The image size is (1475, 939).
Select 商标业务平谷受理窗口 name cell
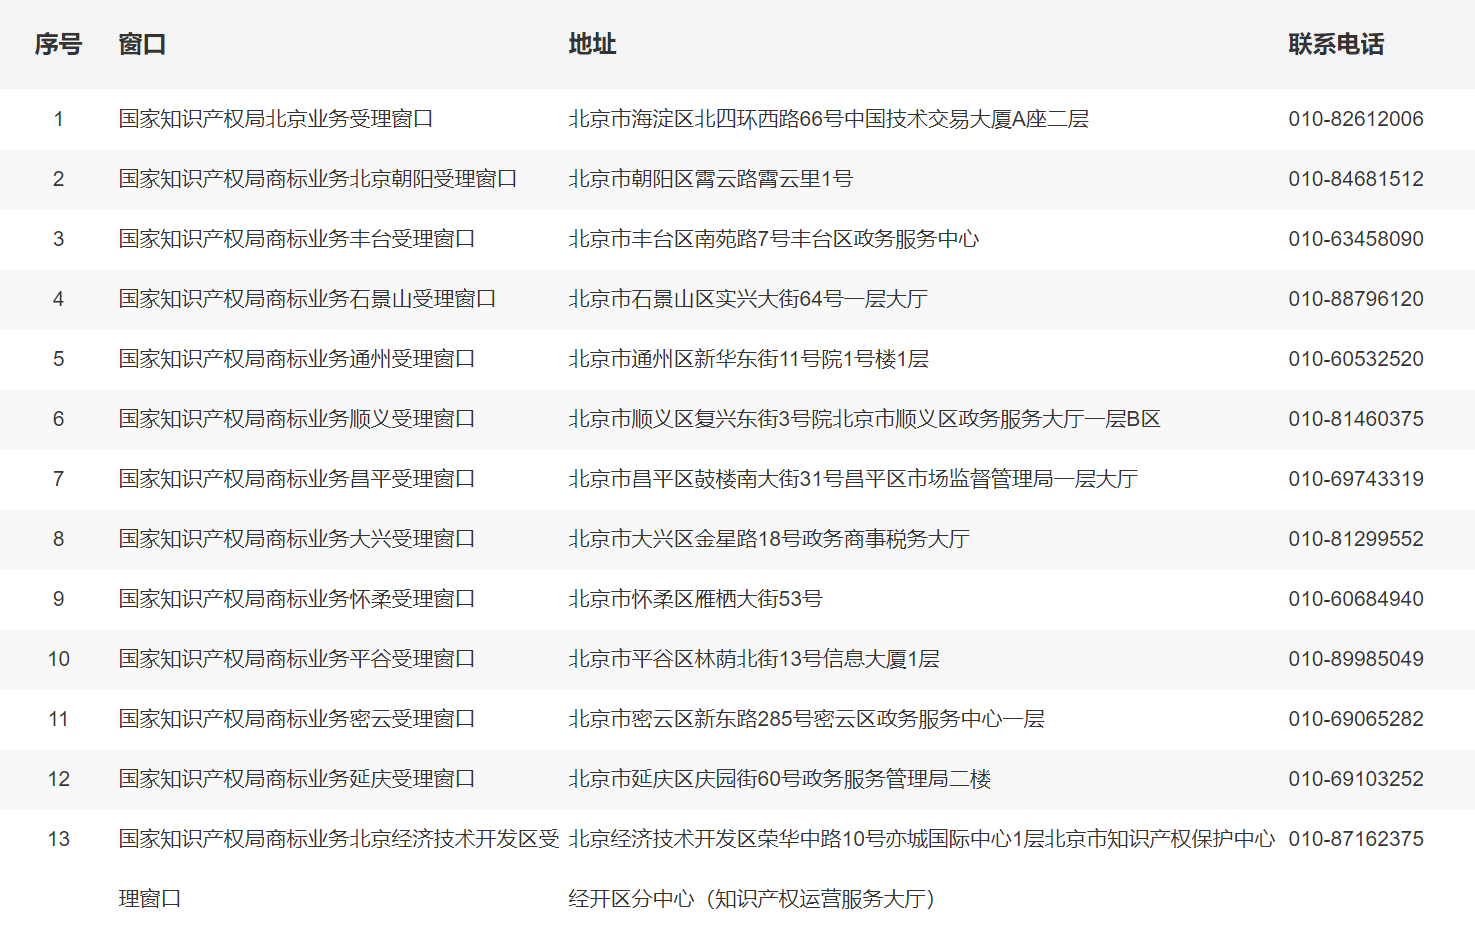(297, 659)
